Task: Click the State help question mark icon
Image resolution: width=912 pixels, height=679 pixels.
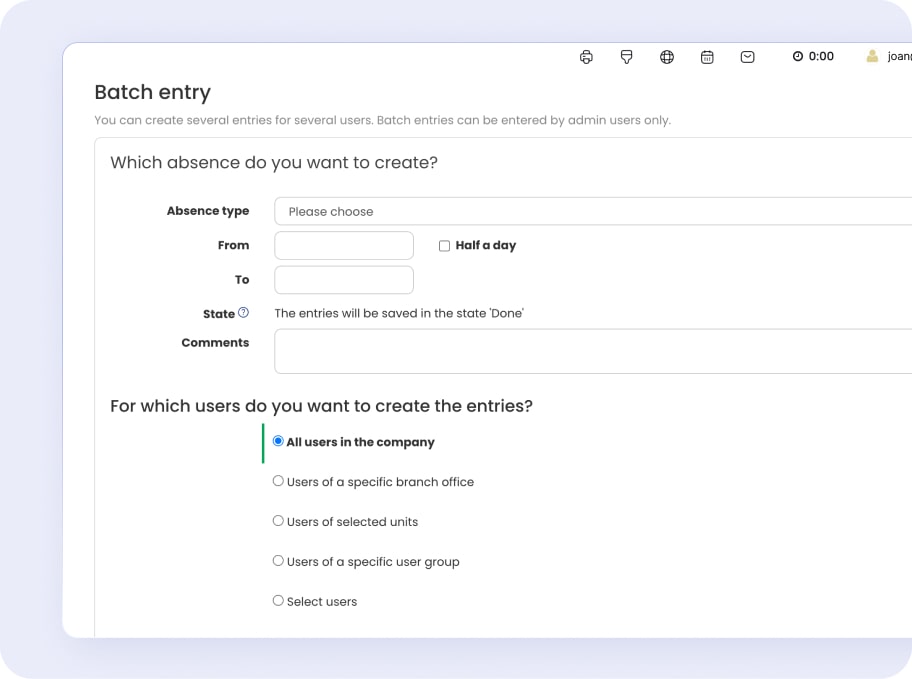Action: click(243, 313)
